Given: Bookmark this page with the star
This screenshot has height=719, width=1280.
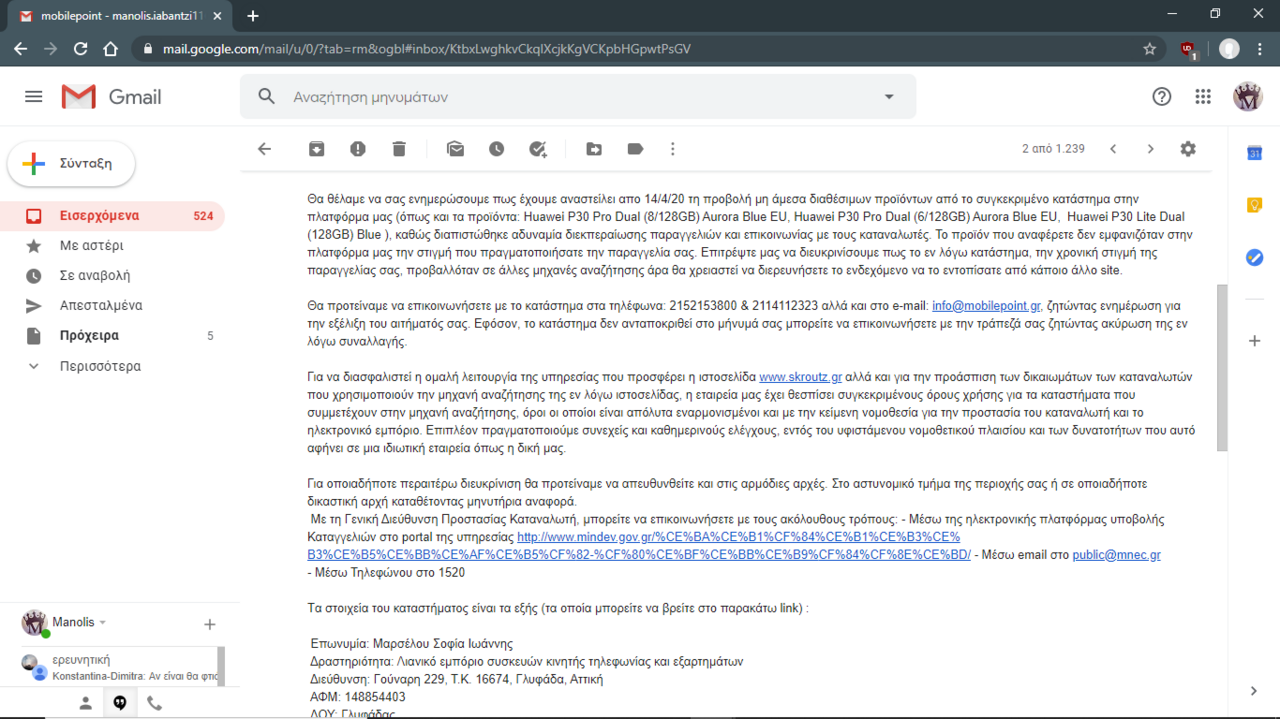Looking at the screenshot, I should (x=1150, y=49).
